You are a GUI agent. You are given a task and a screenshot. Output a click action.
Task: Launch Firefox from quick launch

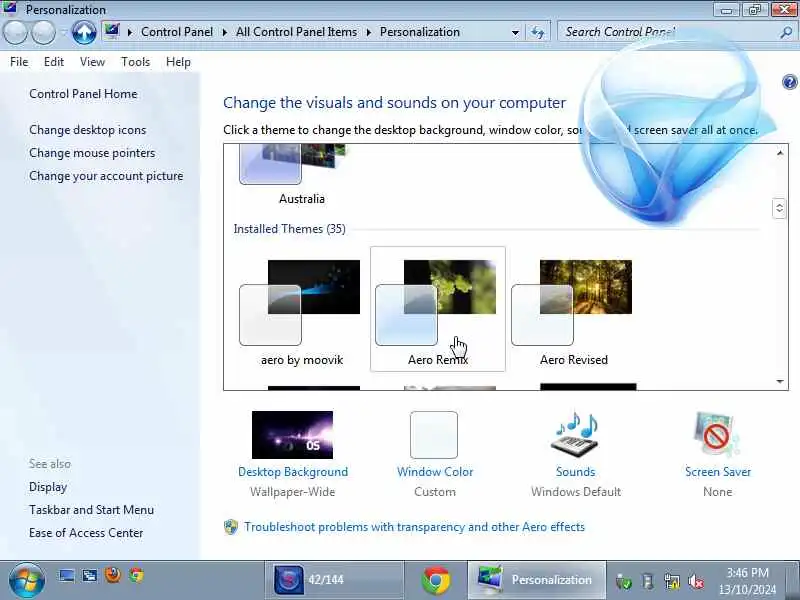click(x=113, y=576)
